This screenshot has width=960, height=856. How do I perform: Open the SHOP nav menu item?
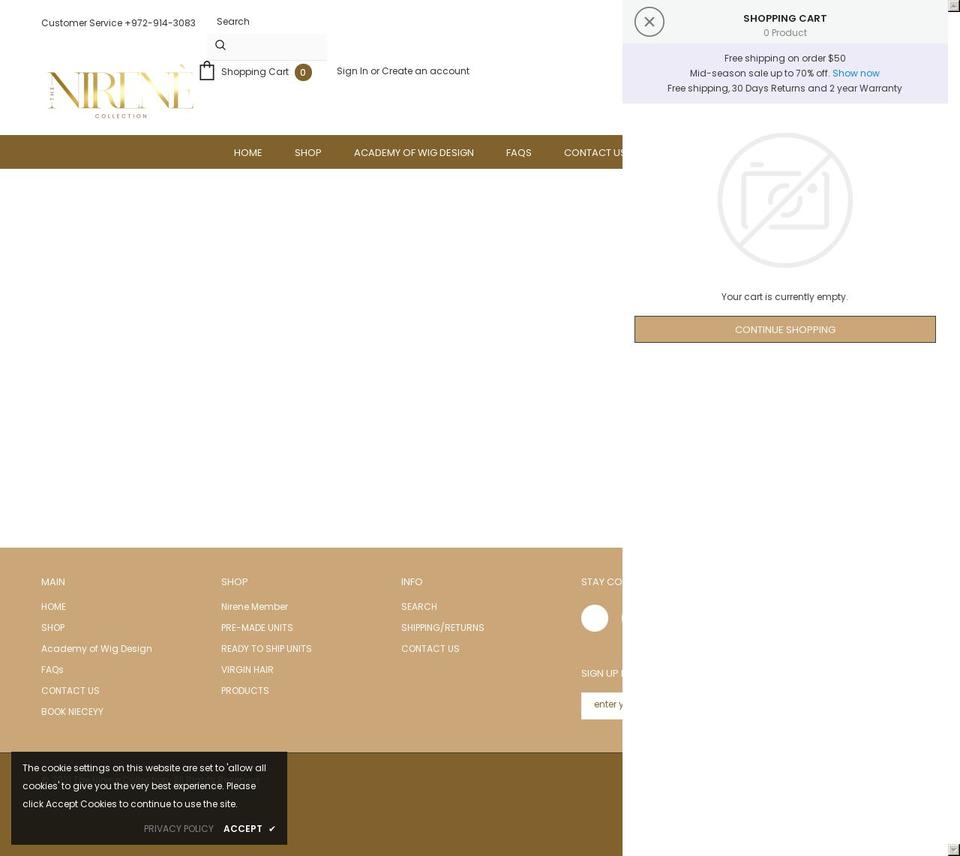pos(308,152)
